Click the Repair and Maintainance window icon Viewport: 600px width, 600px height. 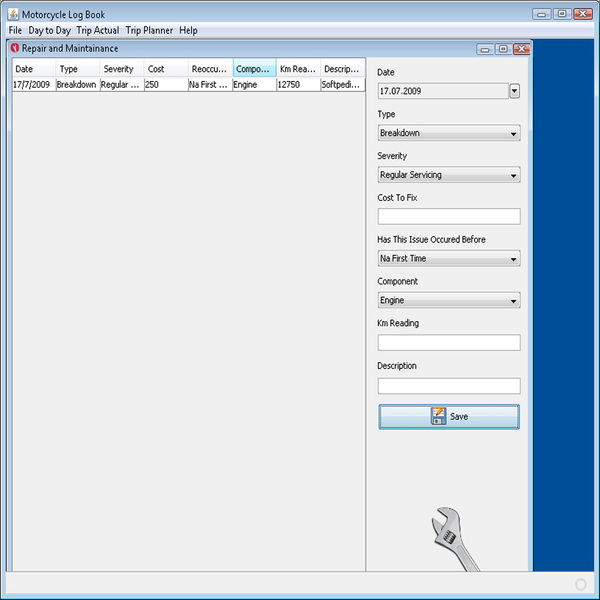(15, 48)
